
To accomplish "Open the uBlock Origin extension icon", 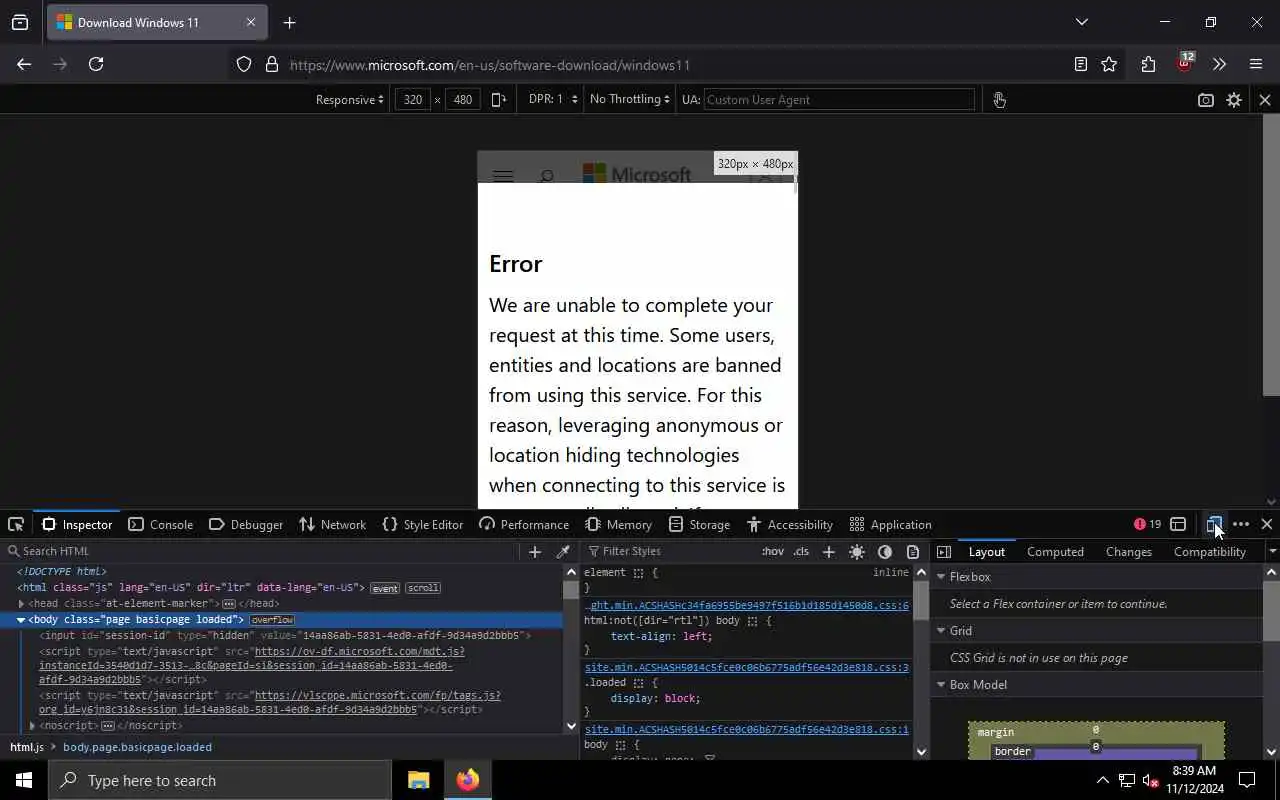I will point(1185,63).
